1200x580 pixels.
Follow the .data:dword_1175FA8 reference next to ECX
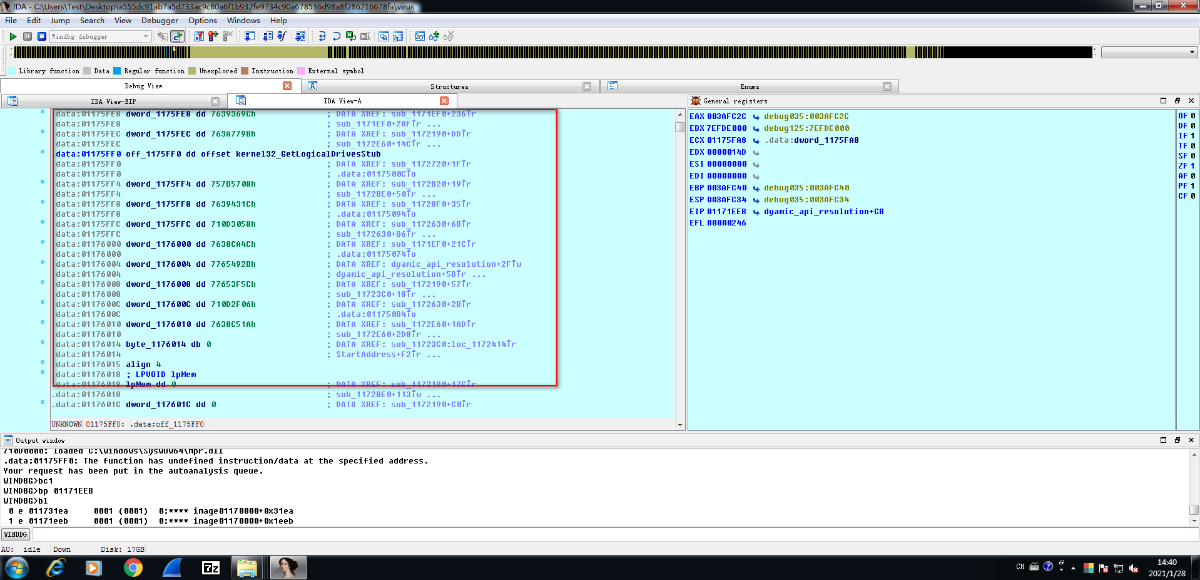(x=812, y=140)
